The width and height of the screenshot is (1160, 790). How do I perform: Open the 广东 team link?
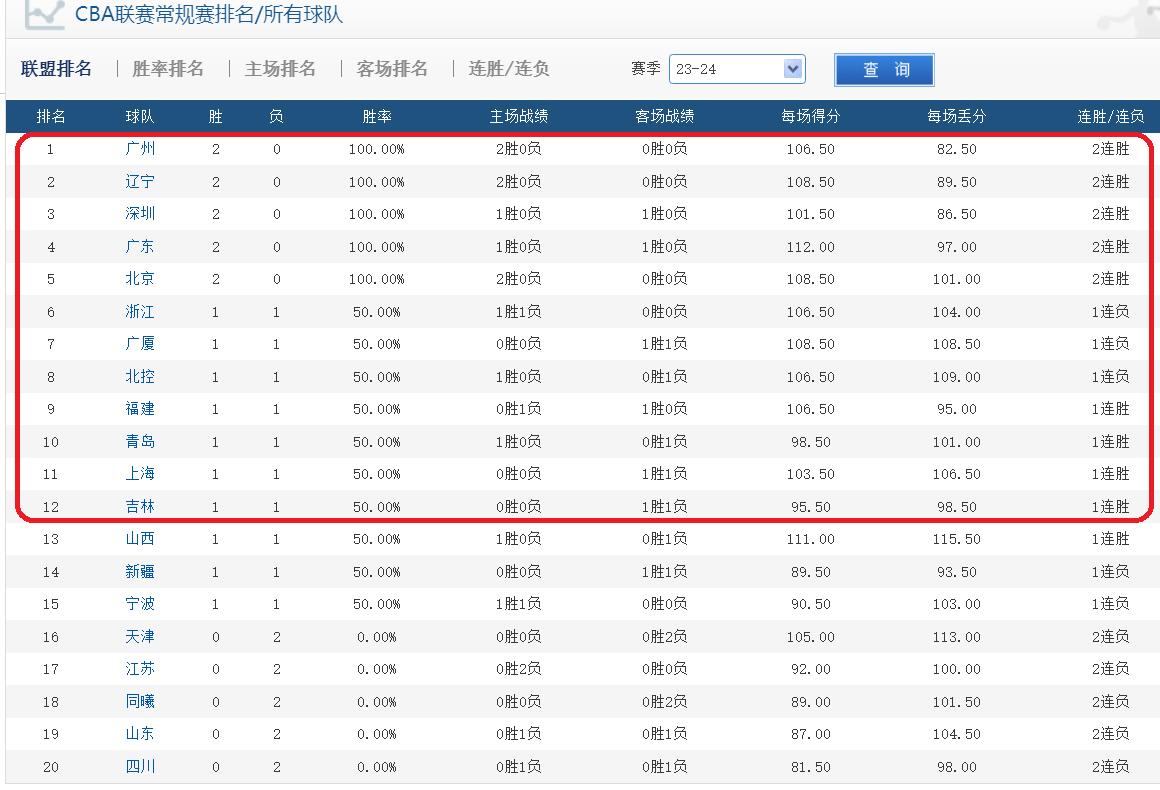pyautogui.click(x=140, y=246)
